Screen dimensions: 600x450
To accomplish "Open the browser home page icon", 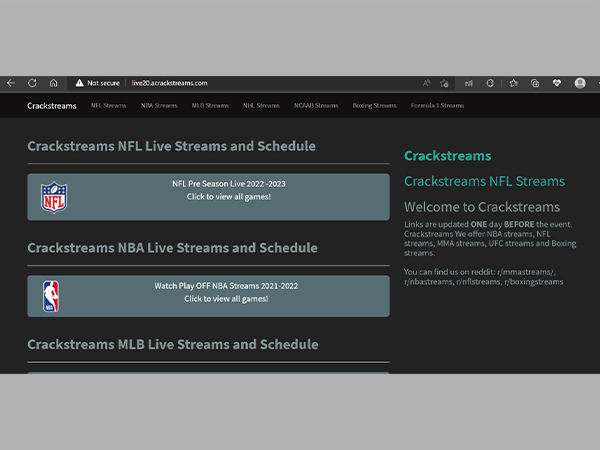I will pos(54,83).
